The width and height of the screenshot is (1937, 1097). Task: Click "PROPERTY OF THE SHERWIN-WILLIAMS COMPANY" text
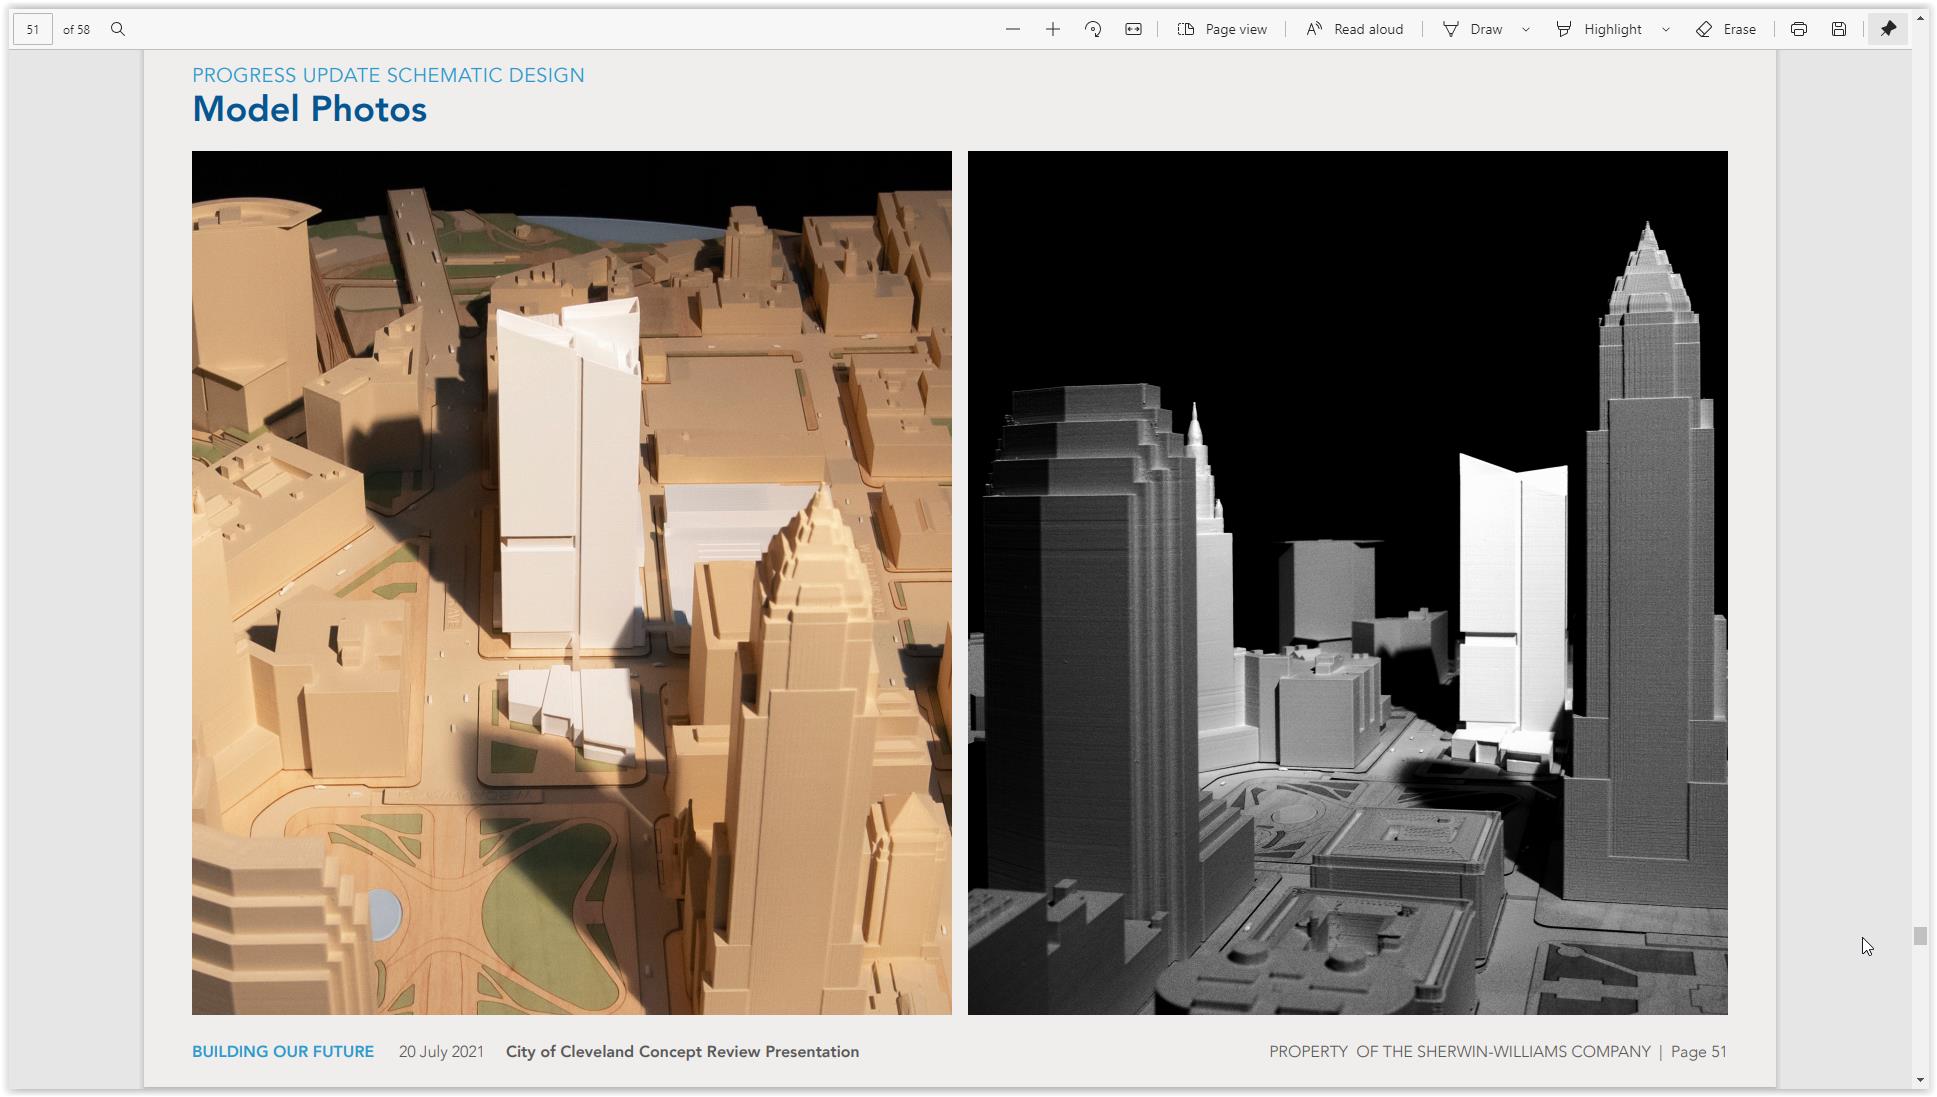(x=1460, y=1052)
